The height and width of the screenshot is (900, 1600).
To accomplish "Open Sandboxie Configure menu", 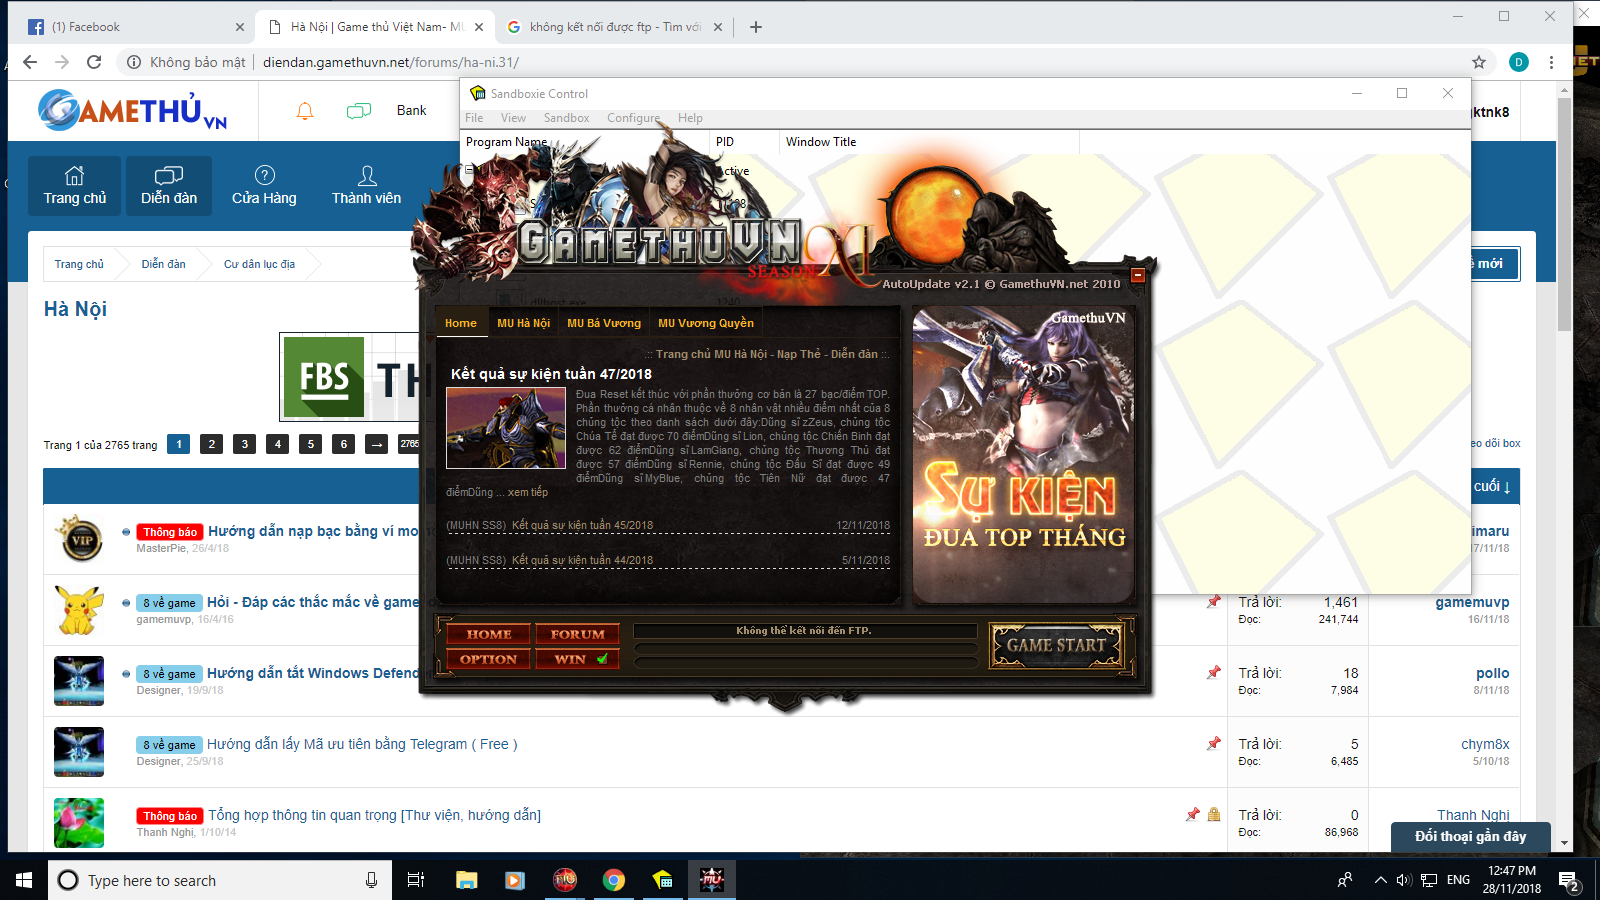I will (633, 118).
